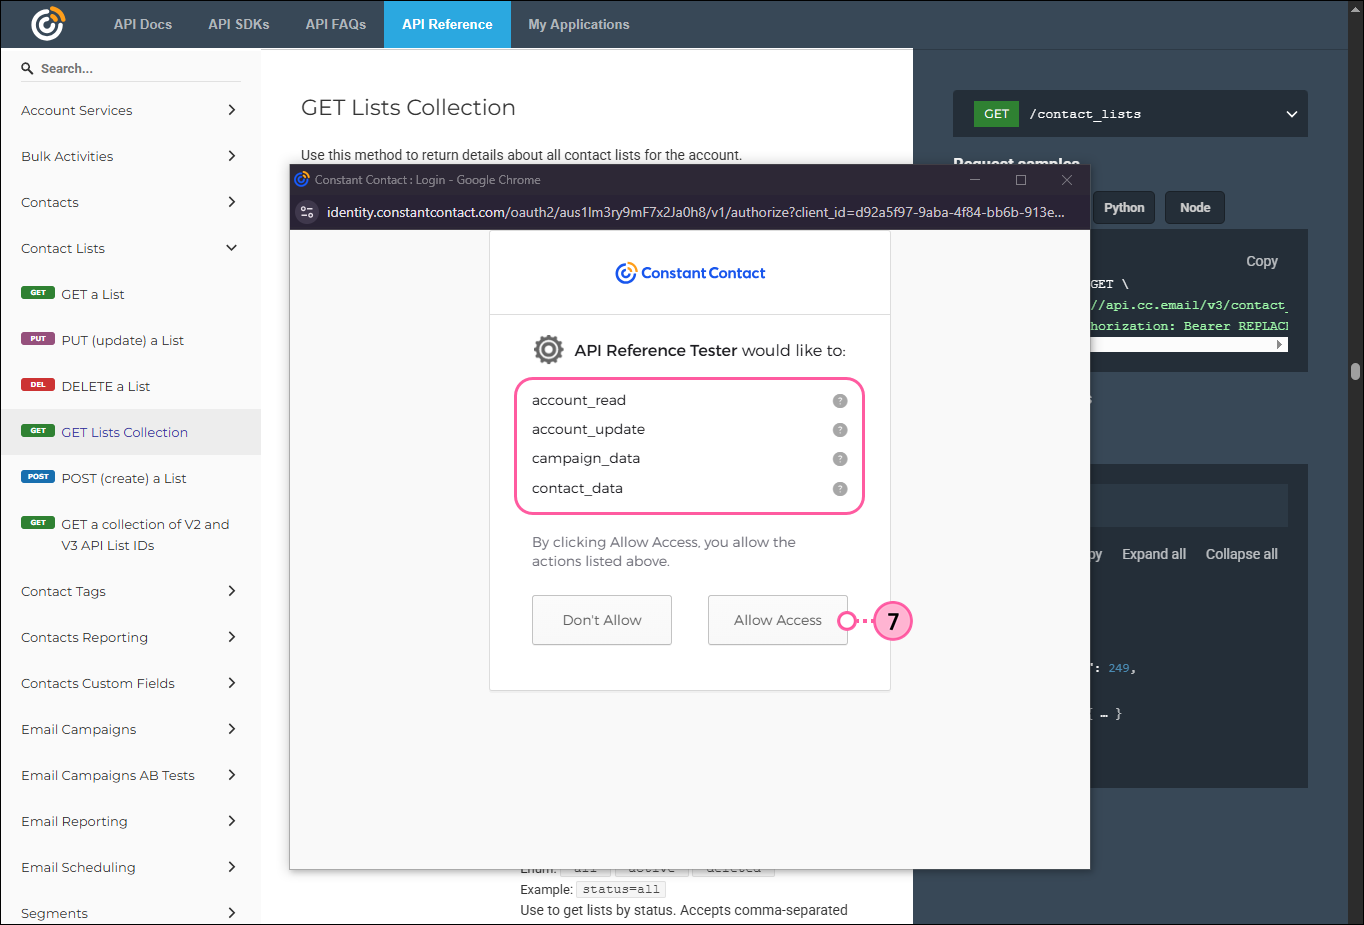Open the API FAQs tab
The width and height of the screenshot is (1364, 925).
pos(336,24)
